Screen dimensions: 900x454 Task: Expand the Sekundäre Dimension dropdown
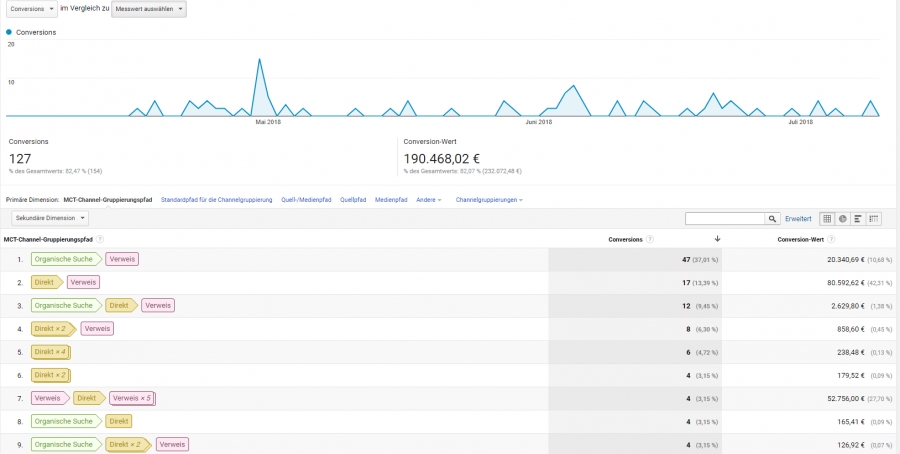tap(49, 218)
